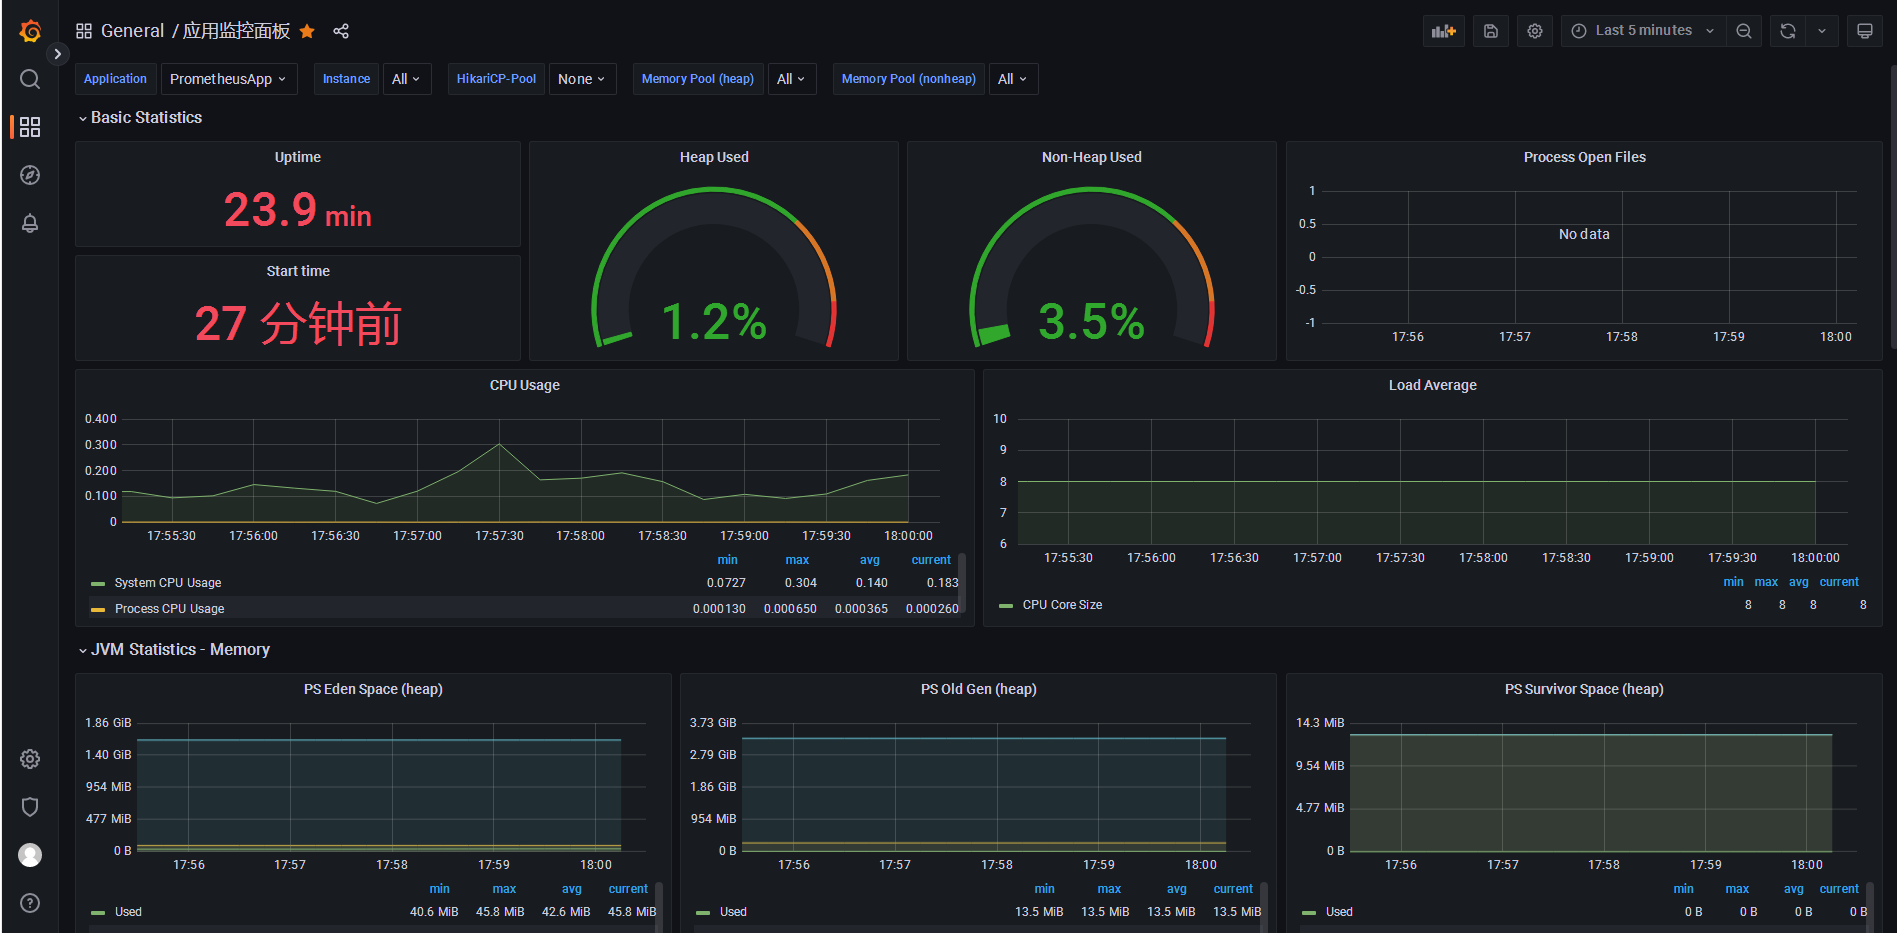This screenshot has height=933, width=1897.
Task: Click the dashboard vertical scrollbar
Action: tap(1893, 207)
